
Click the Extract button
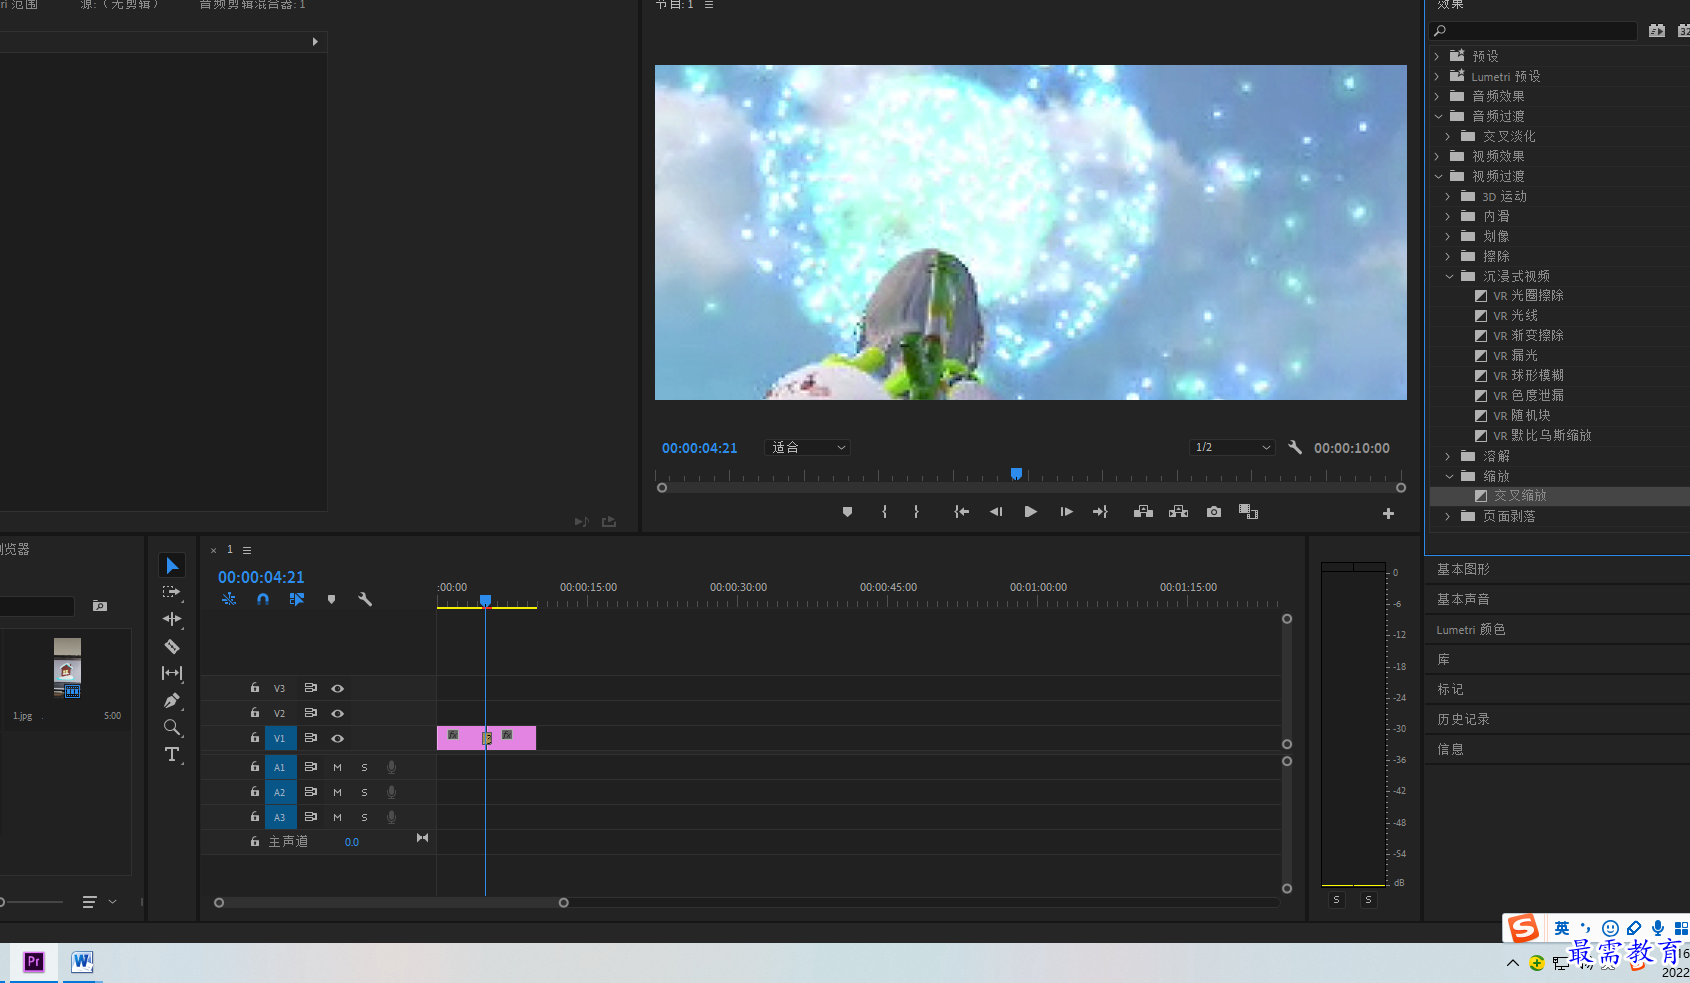click(1178, 512)
